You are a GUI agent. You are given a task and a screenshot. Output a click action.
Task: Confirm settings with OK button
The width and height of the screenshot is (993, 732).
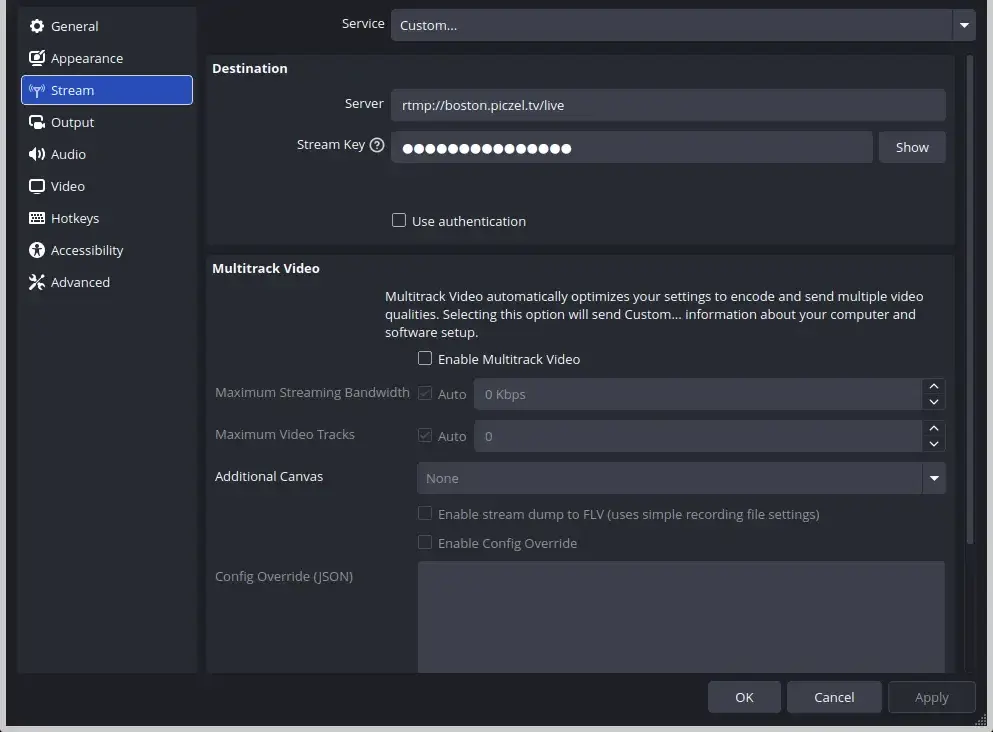click(x=744, y=697)
